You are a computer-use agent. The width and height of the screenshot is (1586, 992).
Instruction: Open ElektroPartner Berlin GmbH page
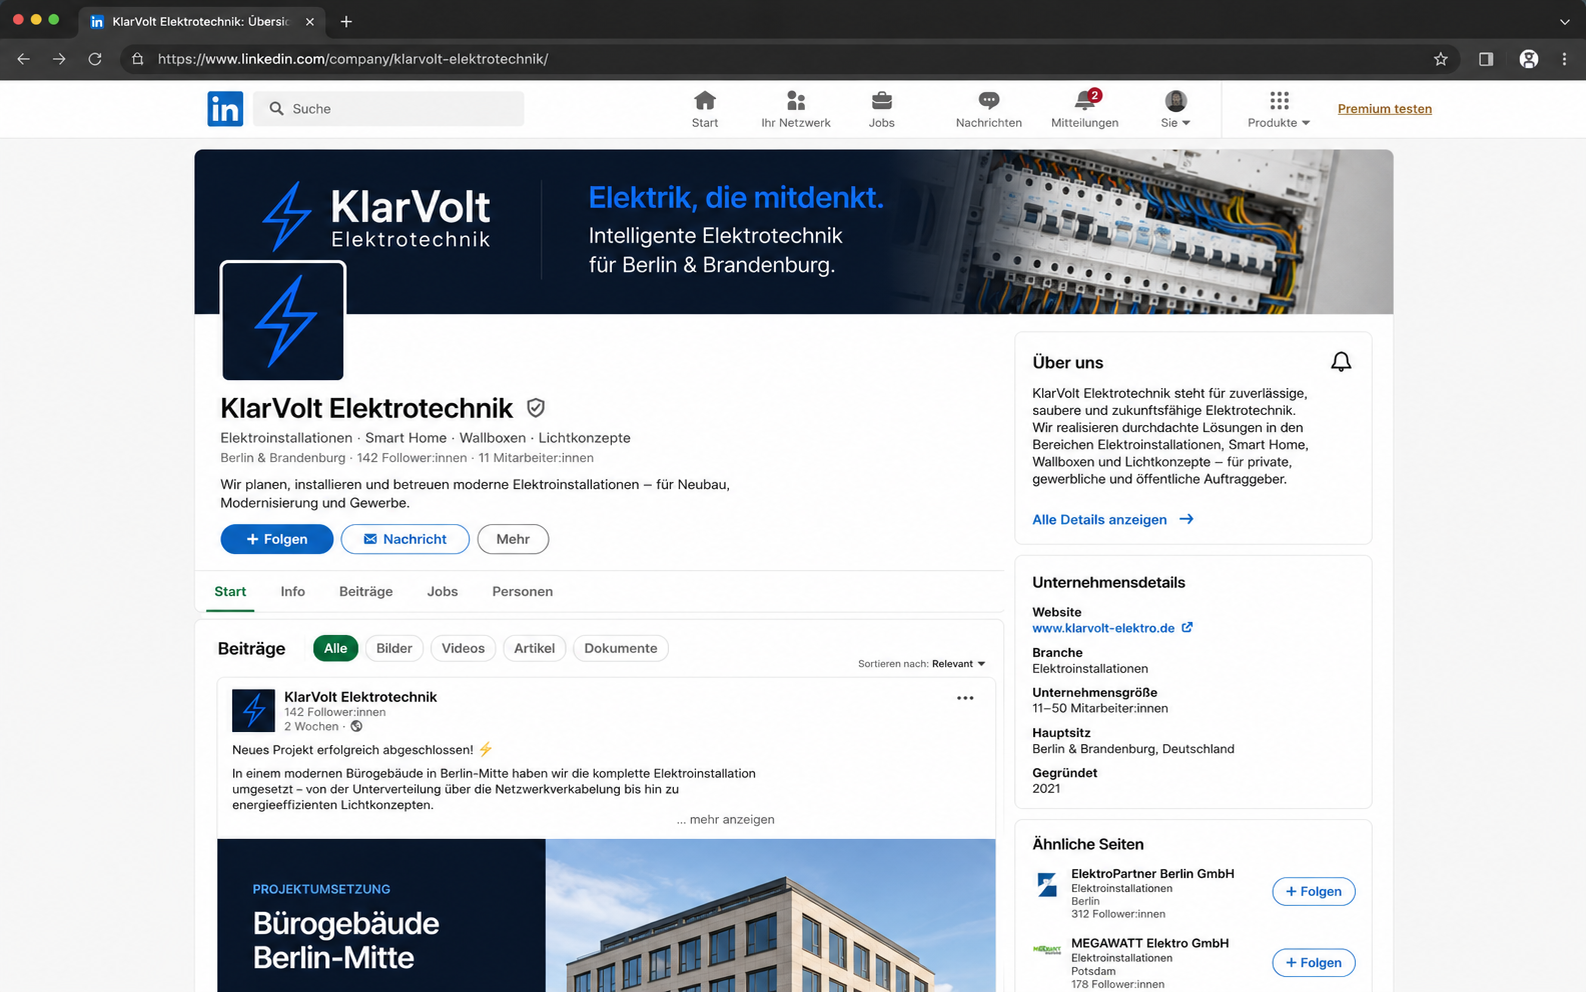[x=1152, y=873]
